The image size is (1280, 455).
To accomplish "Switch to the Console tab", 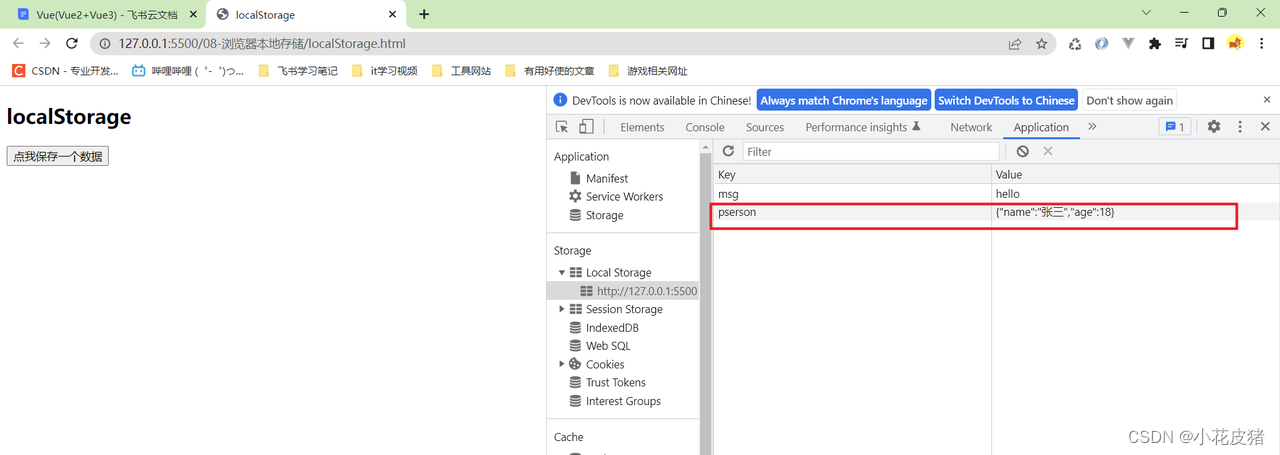I will [705, 127].
